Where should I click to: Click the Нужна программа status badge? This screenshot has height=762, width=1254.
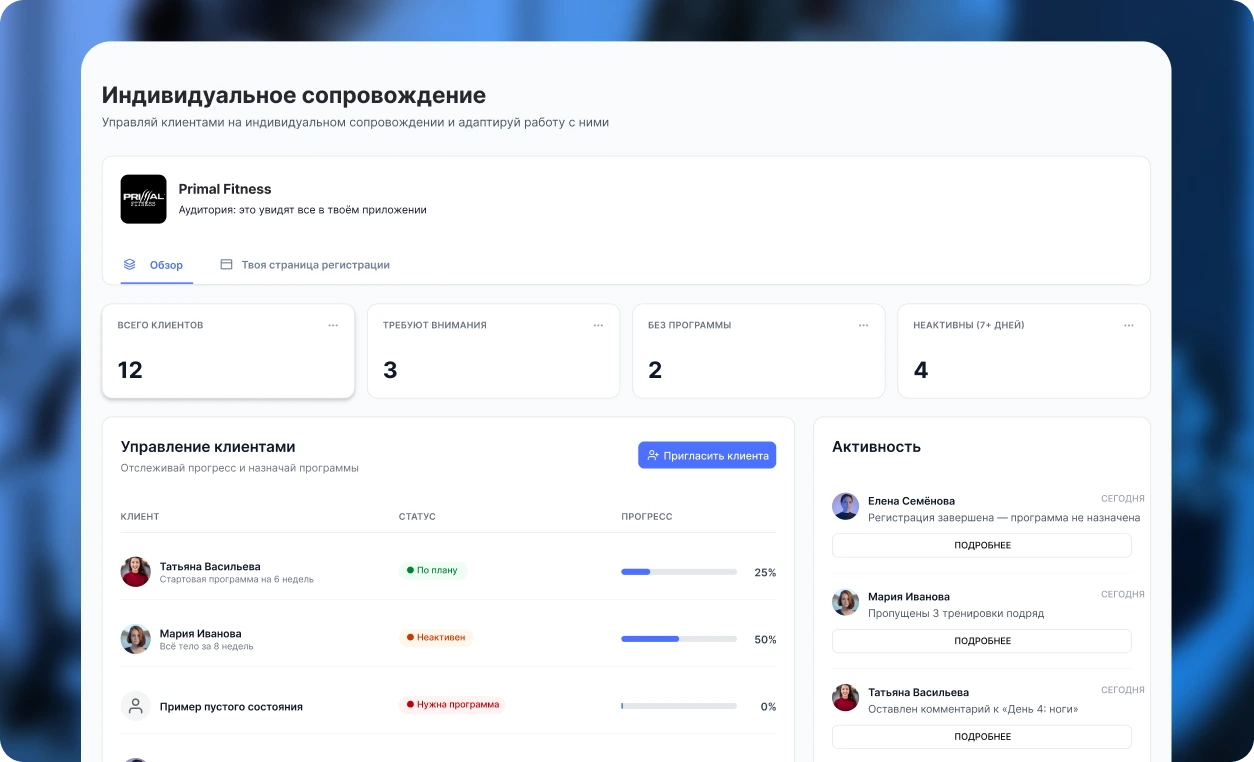click(x=452, y=704)
